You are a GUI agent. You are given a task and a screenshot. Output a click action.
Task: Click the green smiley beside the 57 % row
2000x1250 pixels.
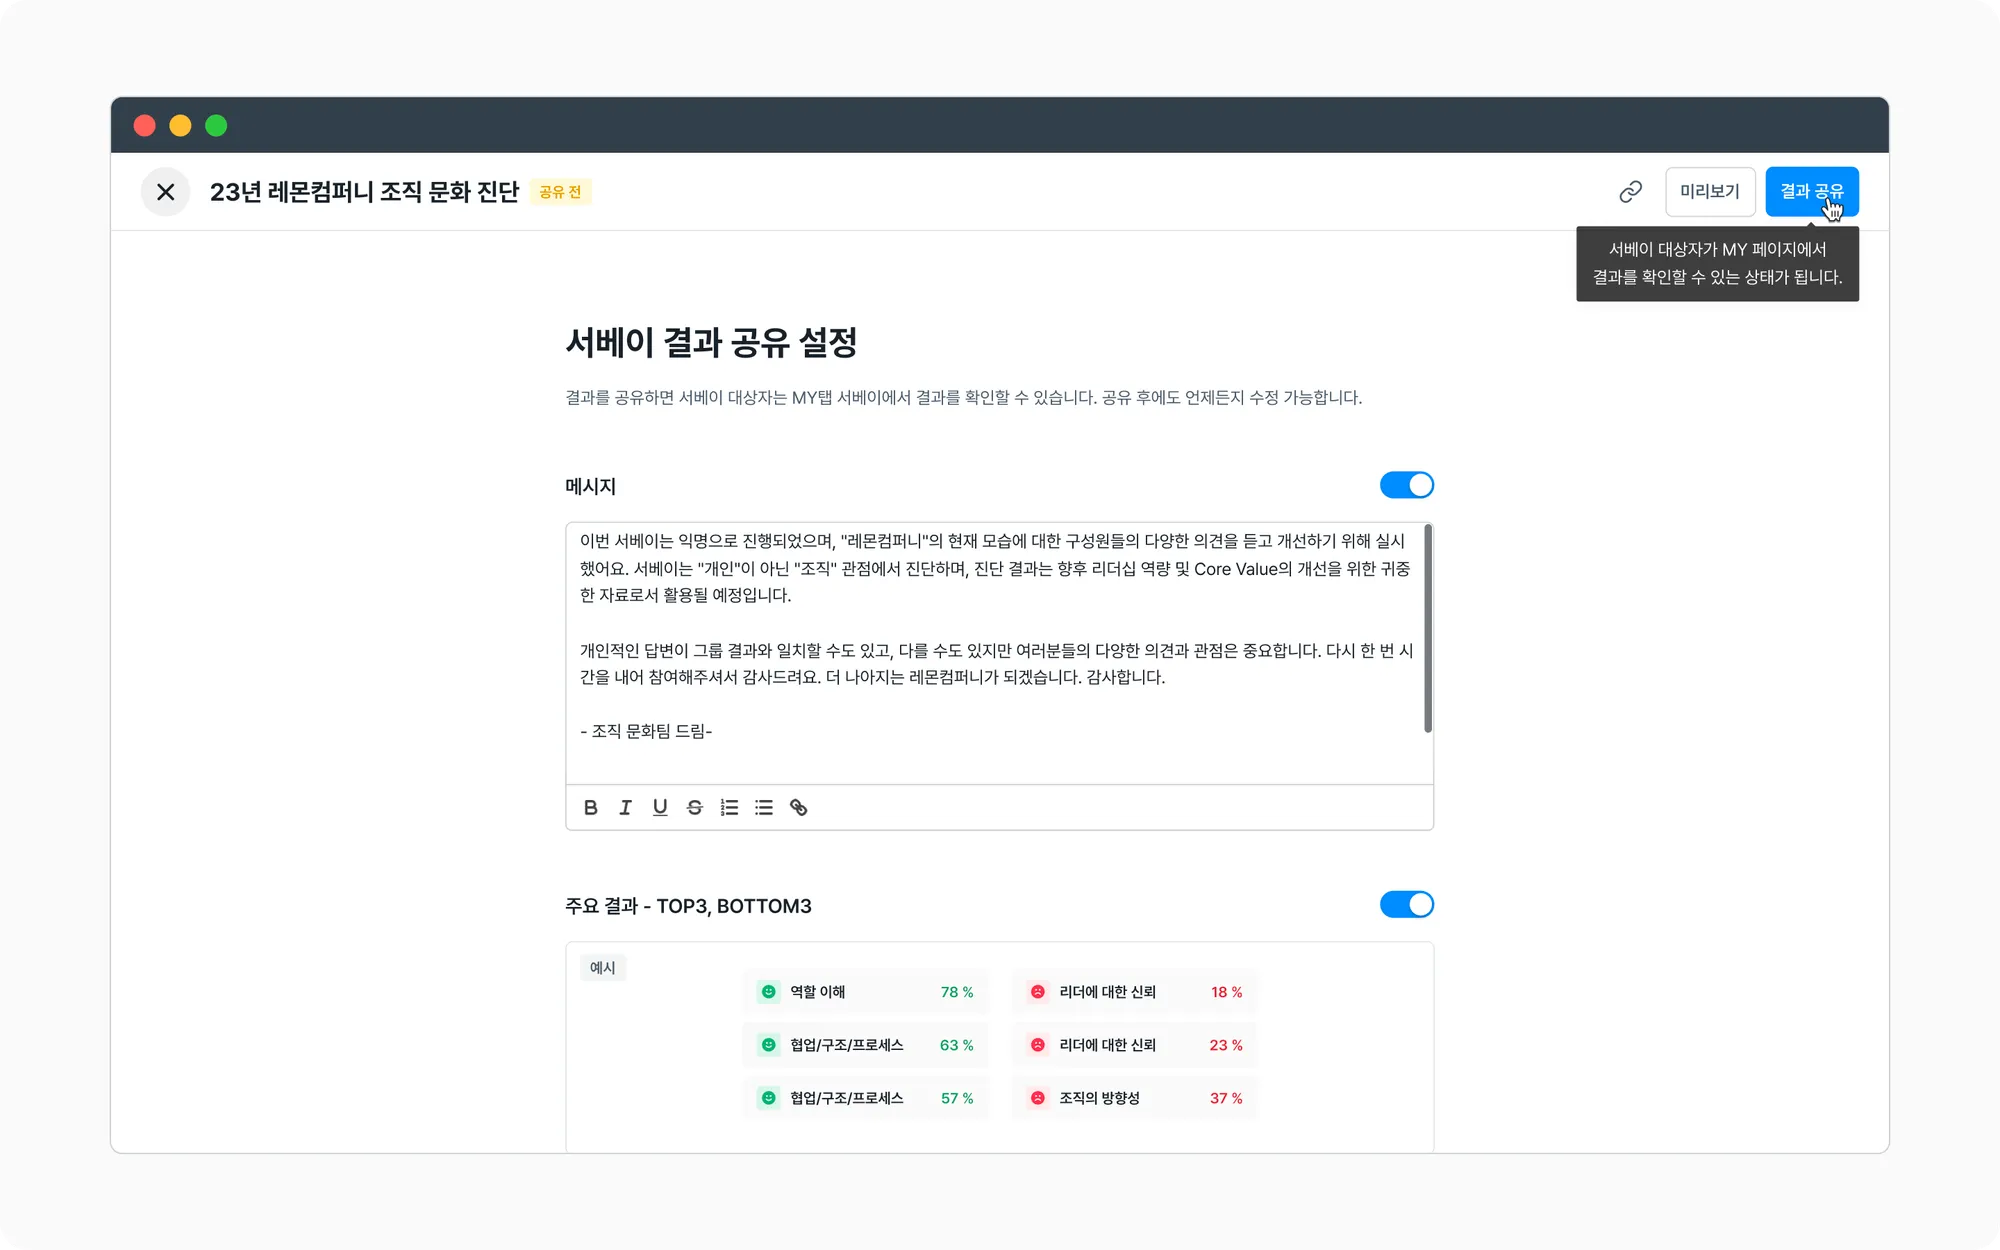point(769,1098)
